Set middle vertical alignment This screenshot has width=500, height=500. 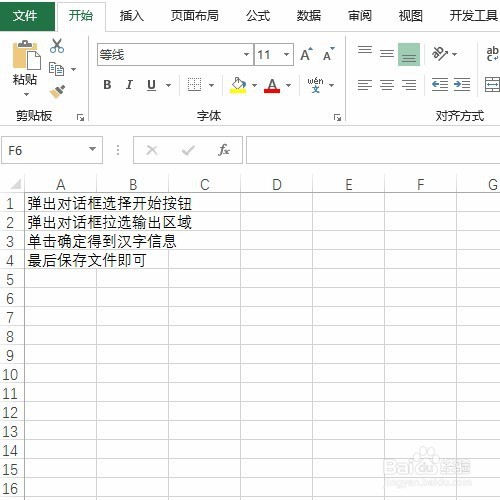coord(387,54)
